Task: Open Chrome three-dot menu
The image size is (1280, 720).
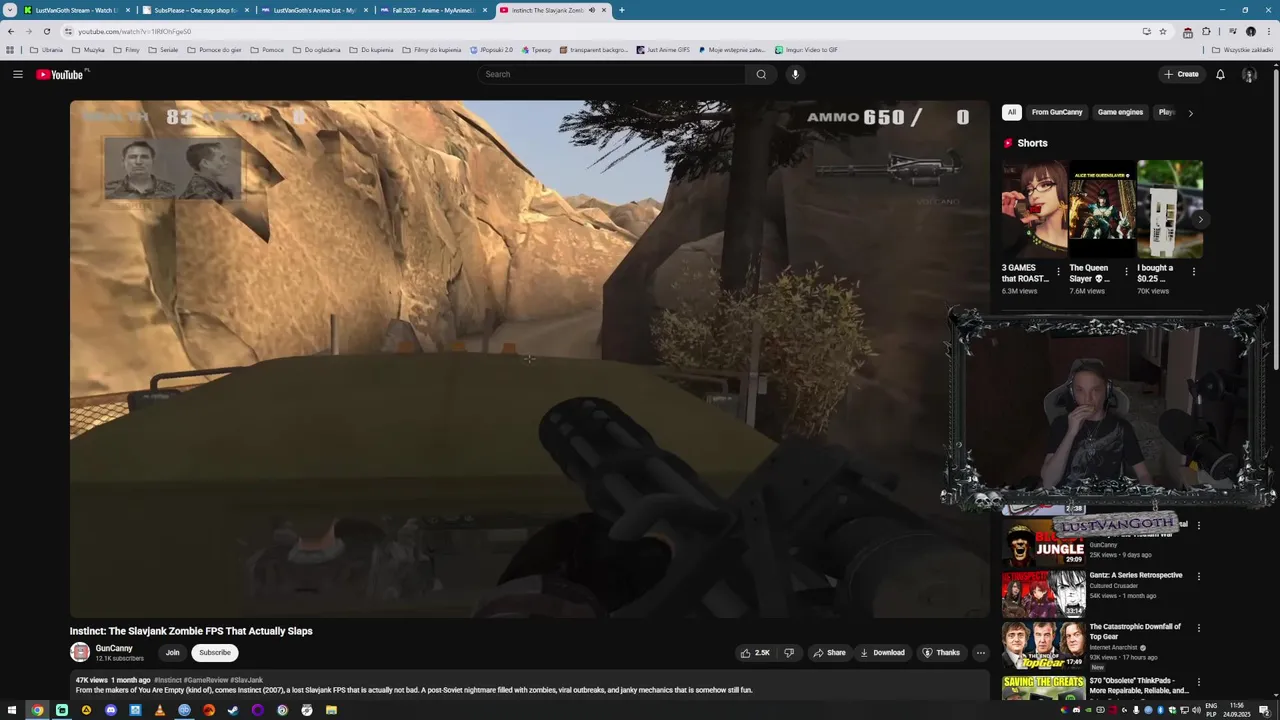Action: 1268,31
